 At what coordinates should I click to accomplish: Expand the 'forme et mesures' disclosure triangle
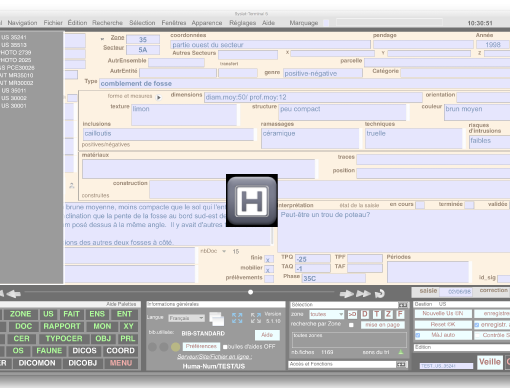point(159,97)
